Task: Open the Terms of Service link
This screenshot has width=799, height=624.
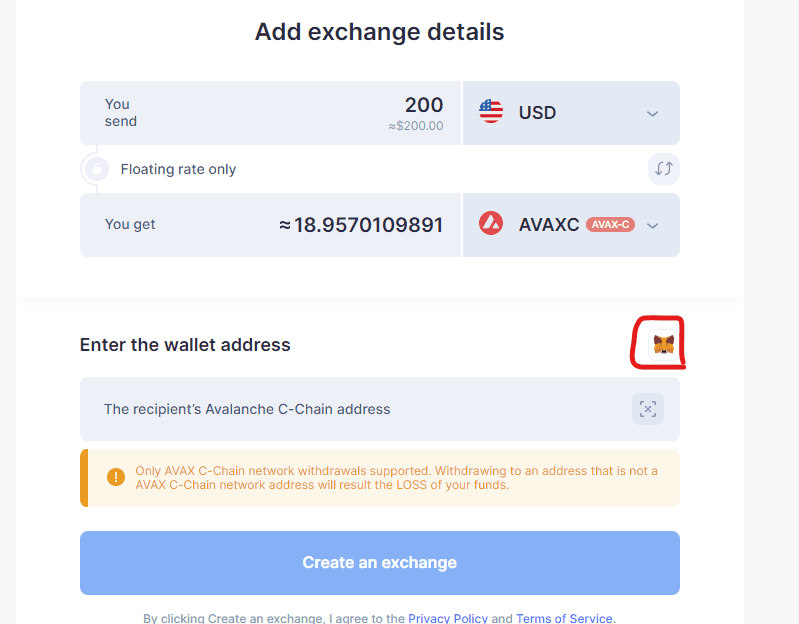Action: (564, 618)
